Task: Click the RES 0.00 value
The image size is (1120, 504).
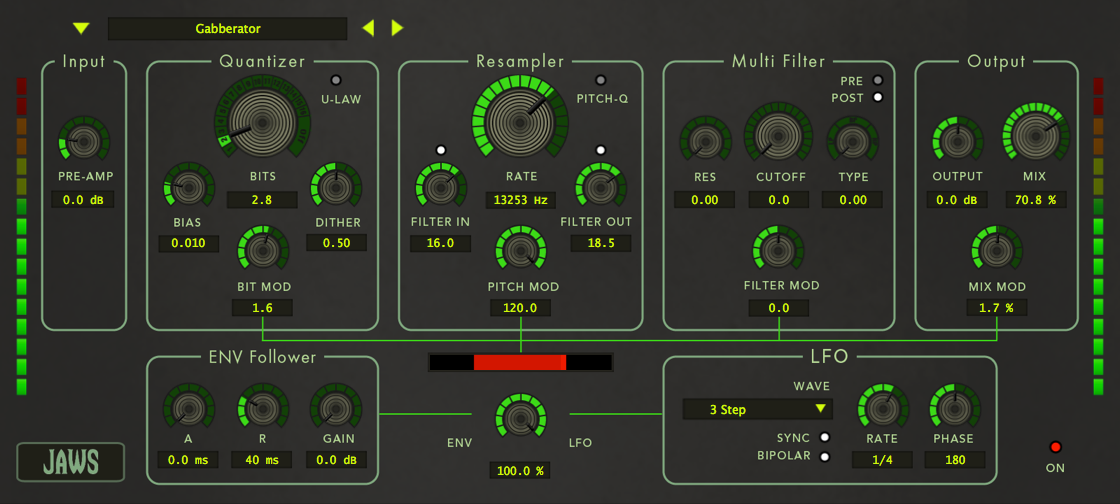Action: 705,200
